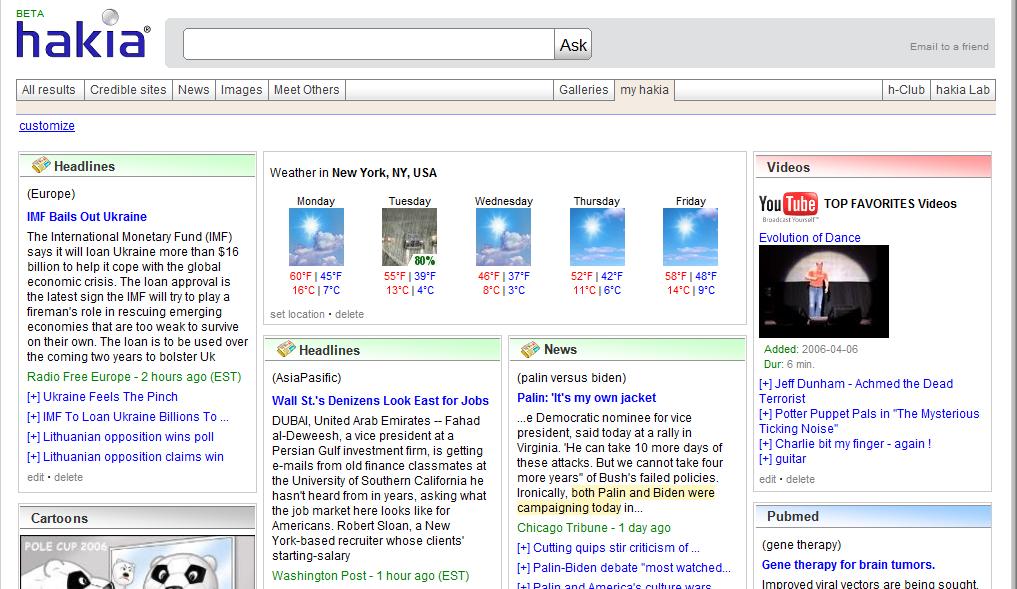
Task: Open the customize link
Action: click(47, 126)
